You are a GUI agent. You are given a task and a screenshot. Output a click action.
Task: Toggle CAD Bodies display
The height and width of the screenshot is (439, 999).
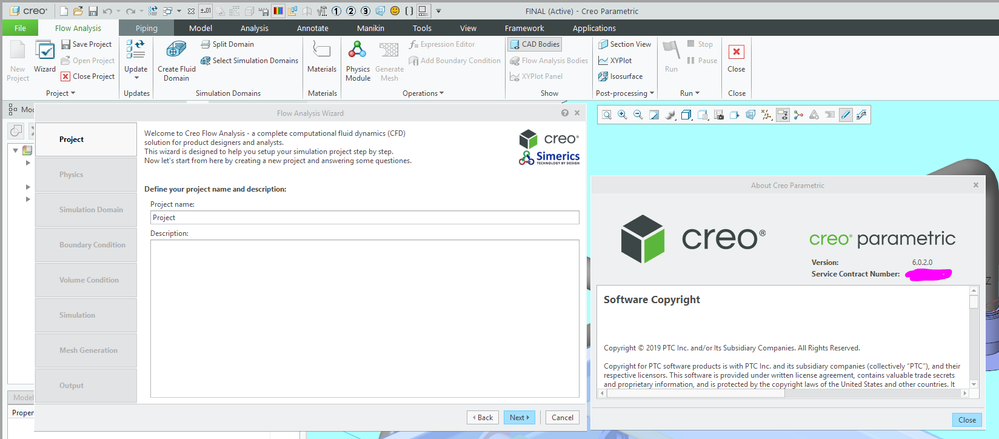(x=535, y=44)
